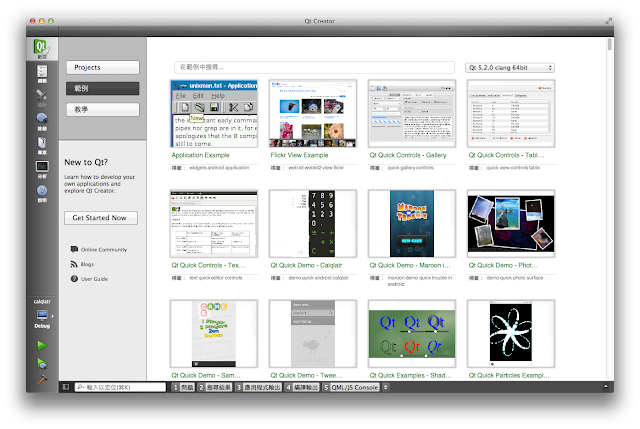Open the Photo Surface demo thumbnail
The height and width of the screenshot is (429, 640).
coord(511,224)
